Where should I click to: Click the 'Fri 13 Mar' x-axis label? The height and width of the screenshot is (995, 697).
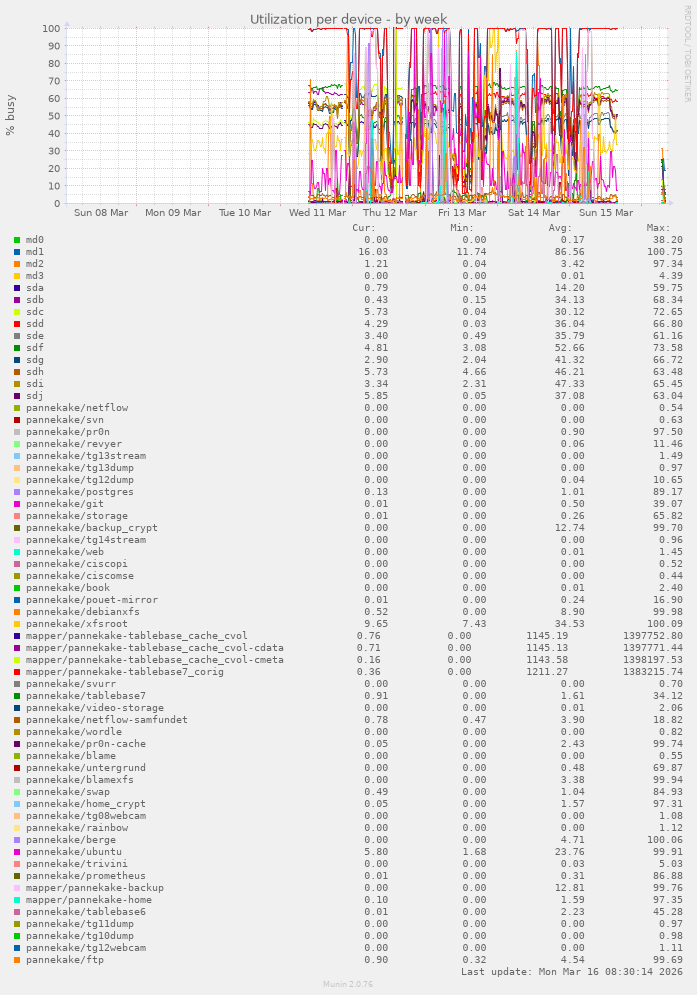pyautogui.click(x=462, y=213)
